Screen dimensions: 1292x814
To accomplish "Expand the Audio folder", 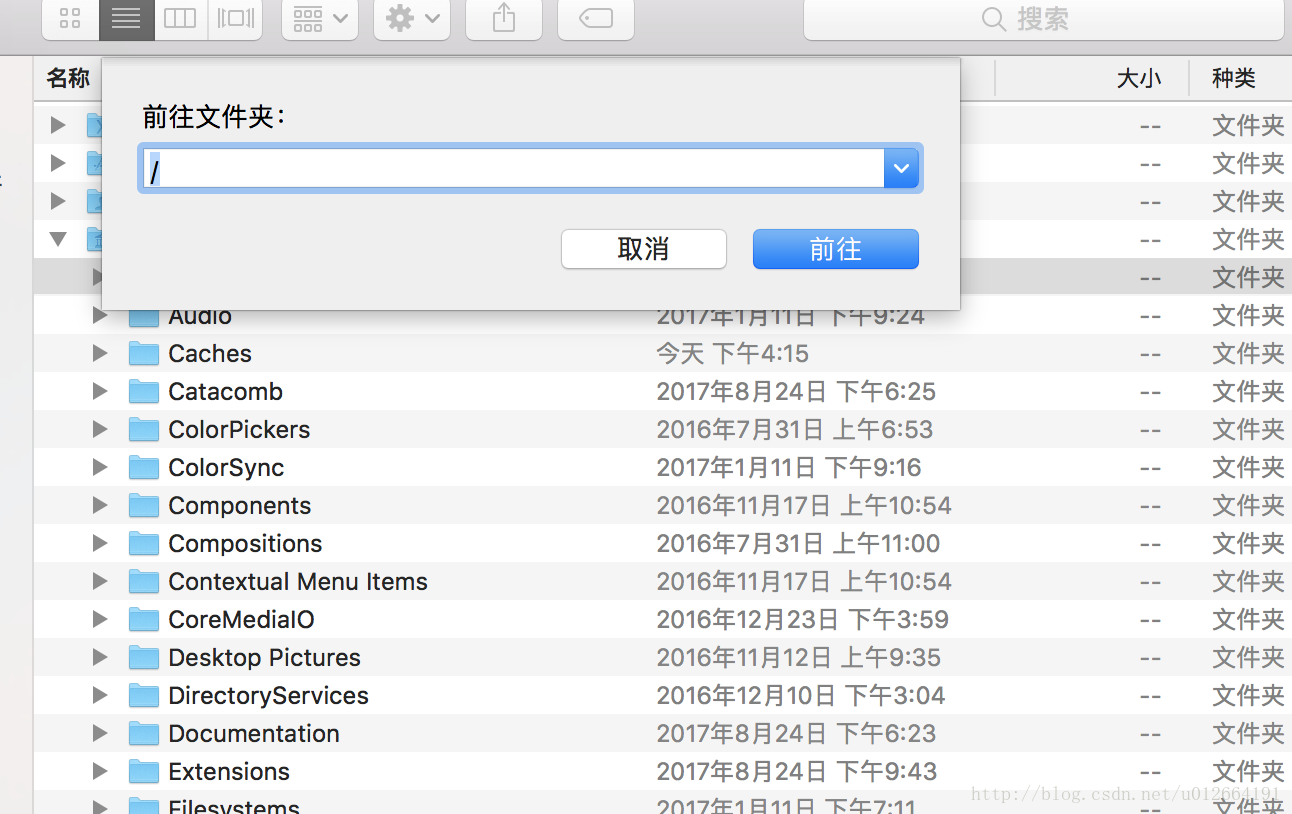I will [99, 315].
